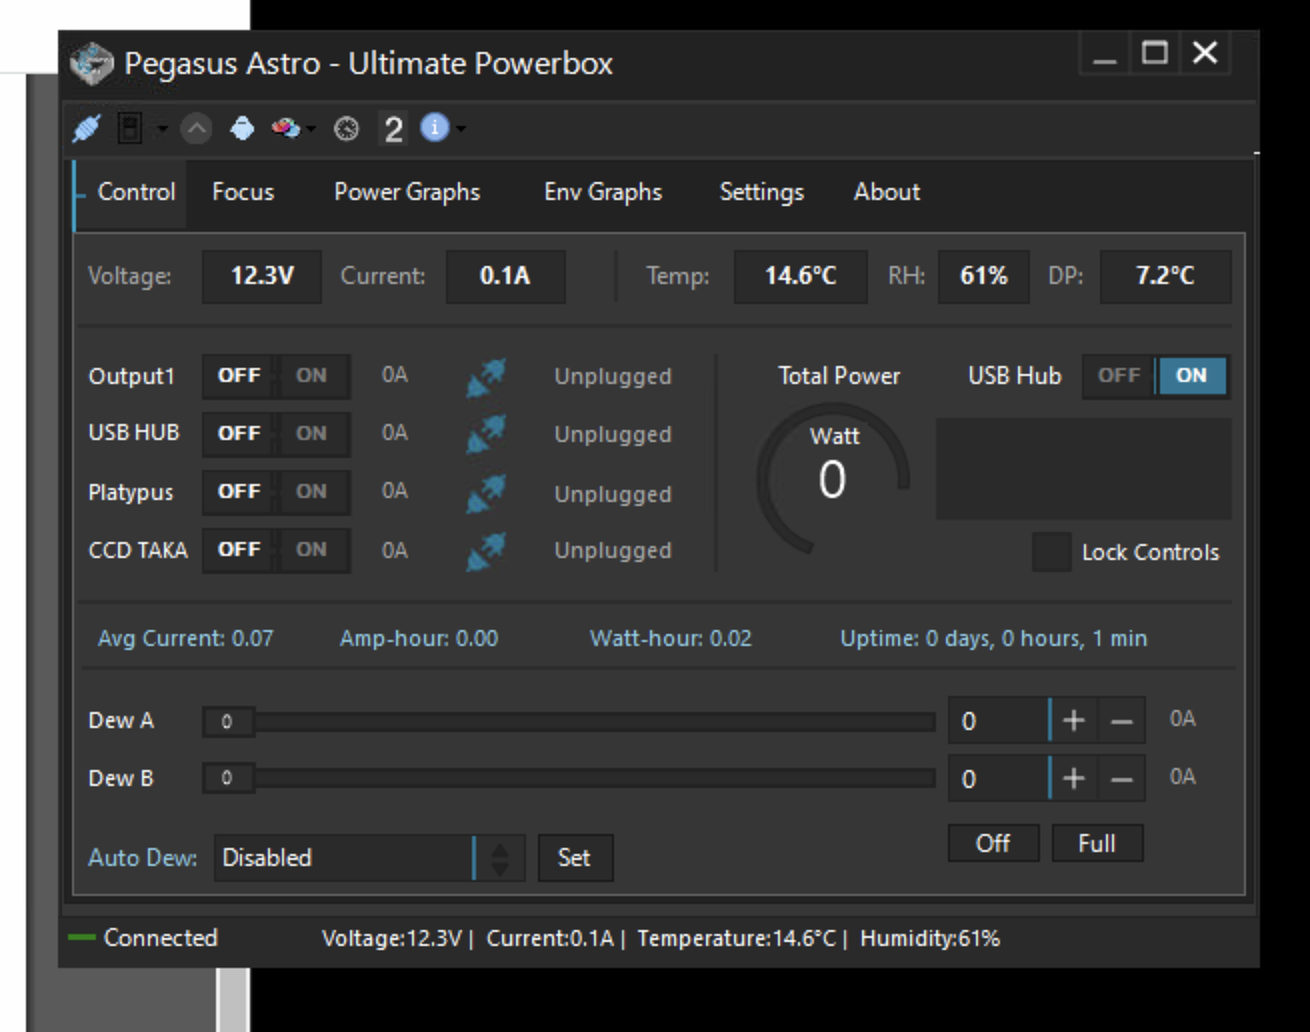The image size is (1310, 1032).
Task: Enable the Lock Controls checkbox
Action: [1051, 552]
